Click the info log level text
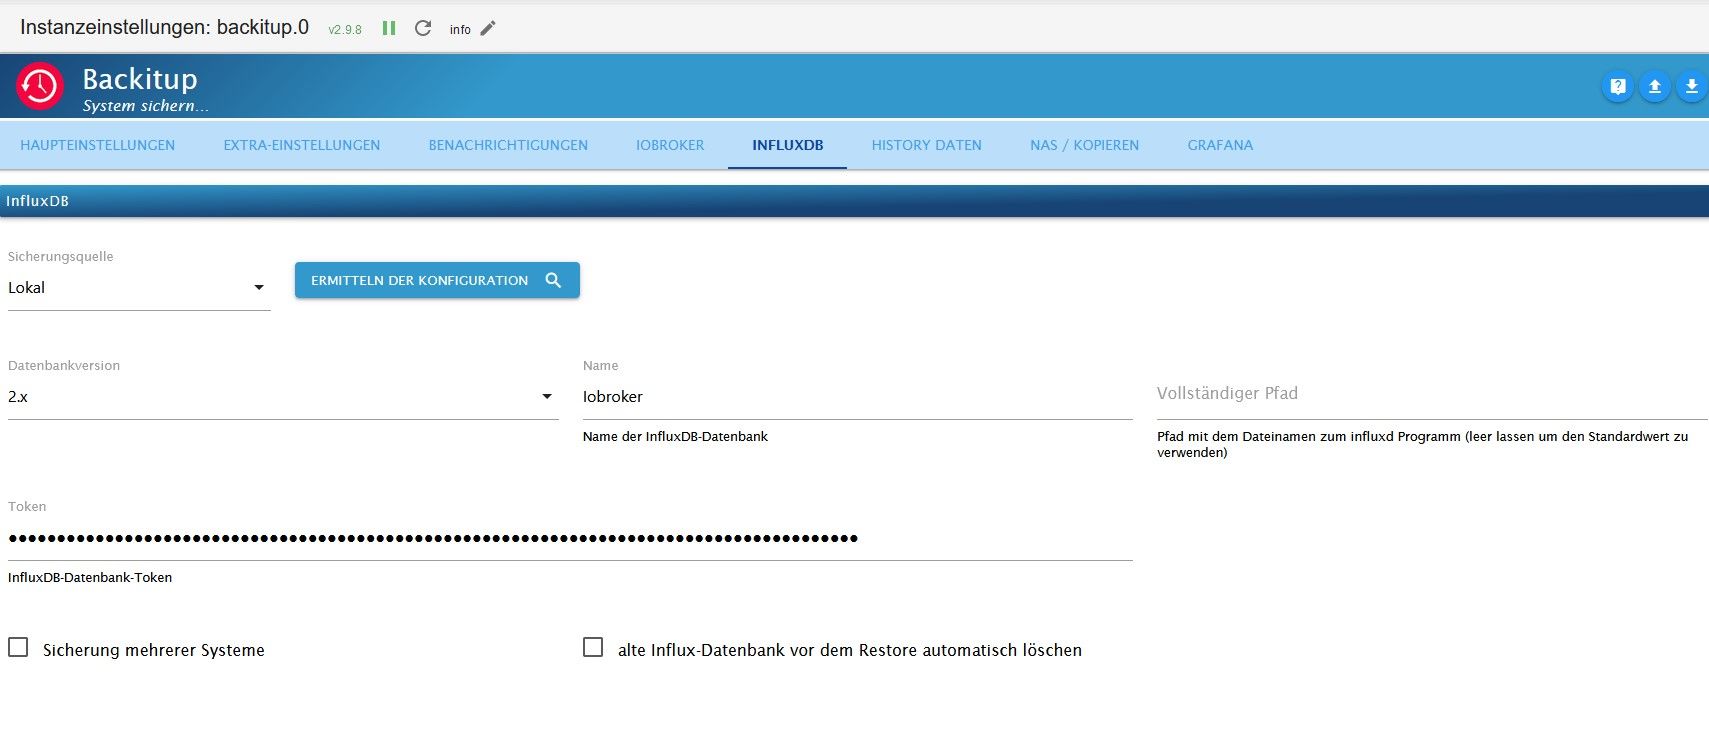The height and width of the screenshot is (746, 1709). (x=460, y=30)
